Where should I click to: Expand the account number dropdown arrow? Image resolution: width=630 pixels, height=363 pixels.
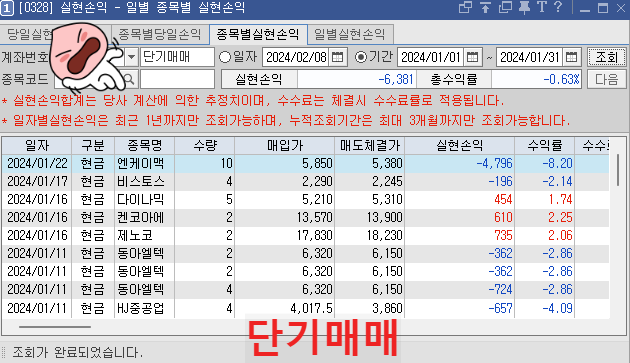131,57
